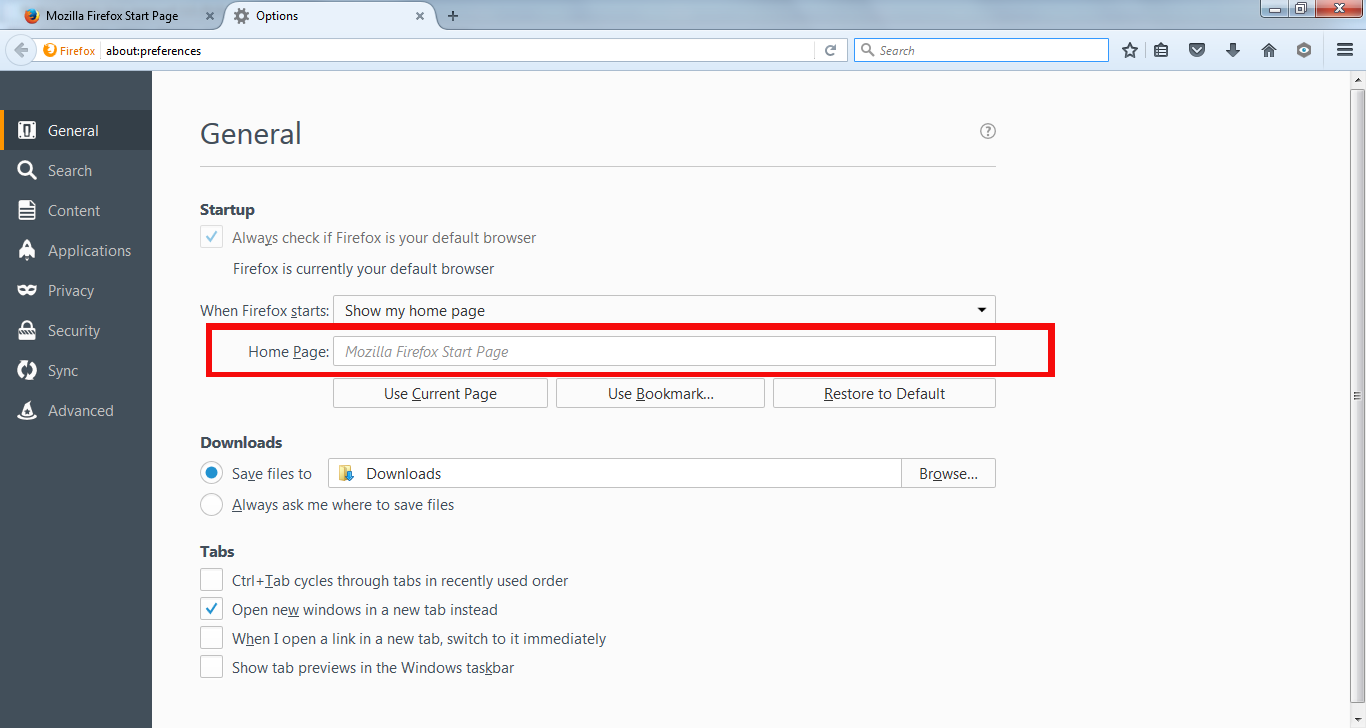The width and height of the screenshot is (1366, 728).
Task: Switch to the Mozilla Firefox Start Page tab
Action: pos(112,16)
